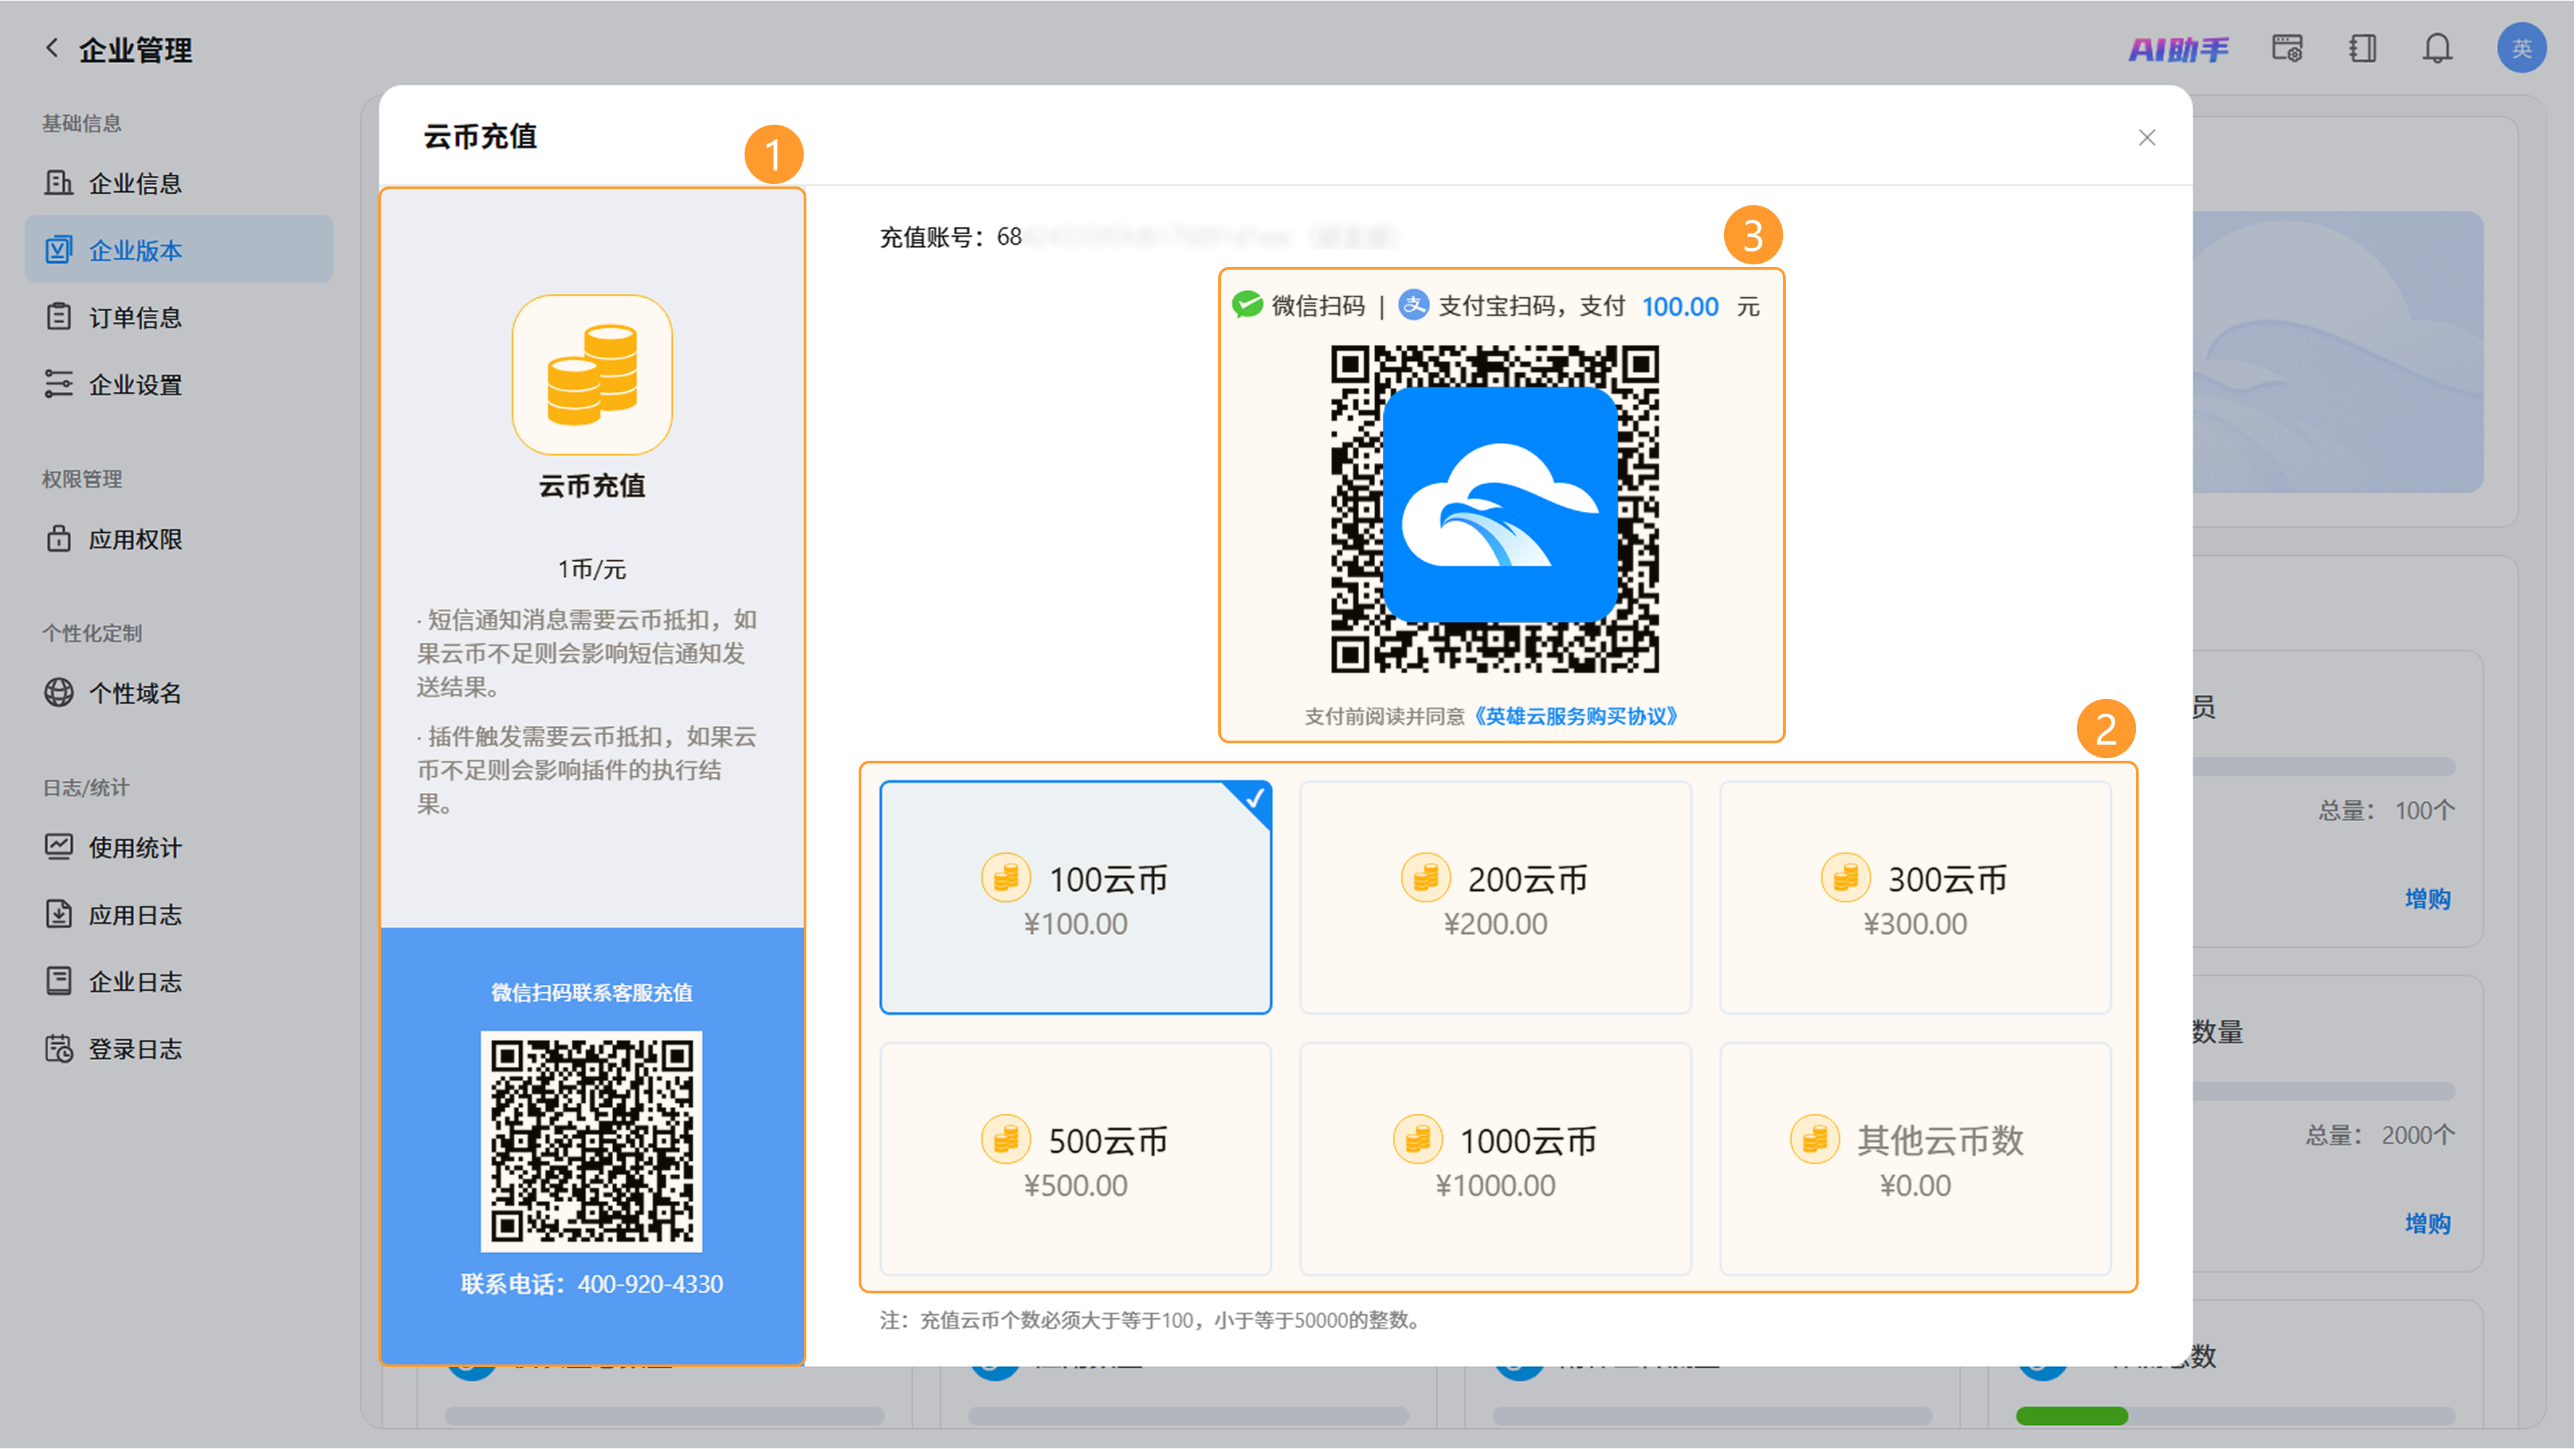Click the 企业设置 sliders icon

point(59,384)
